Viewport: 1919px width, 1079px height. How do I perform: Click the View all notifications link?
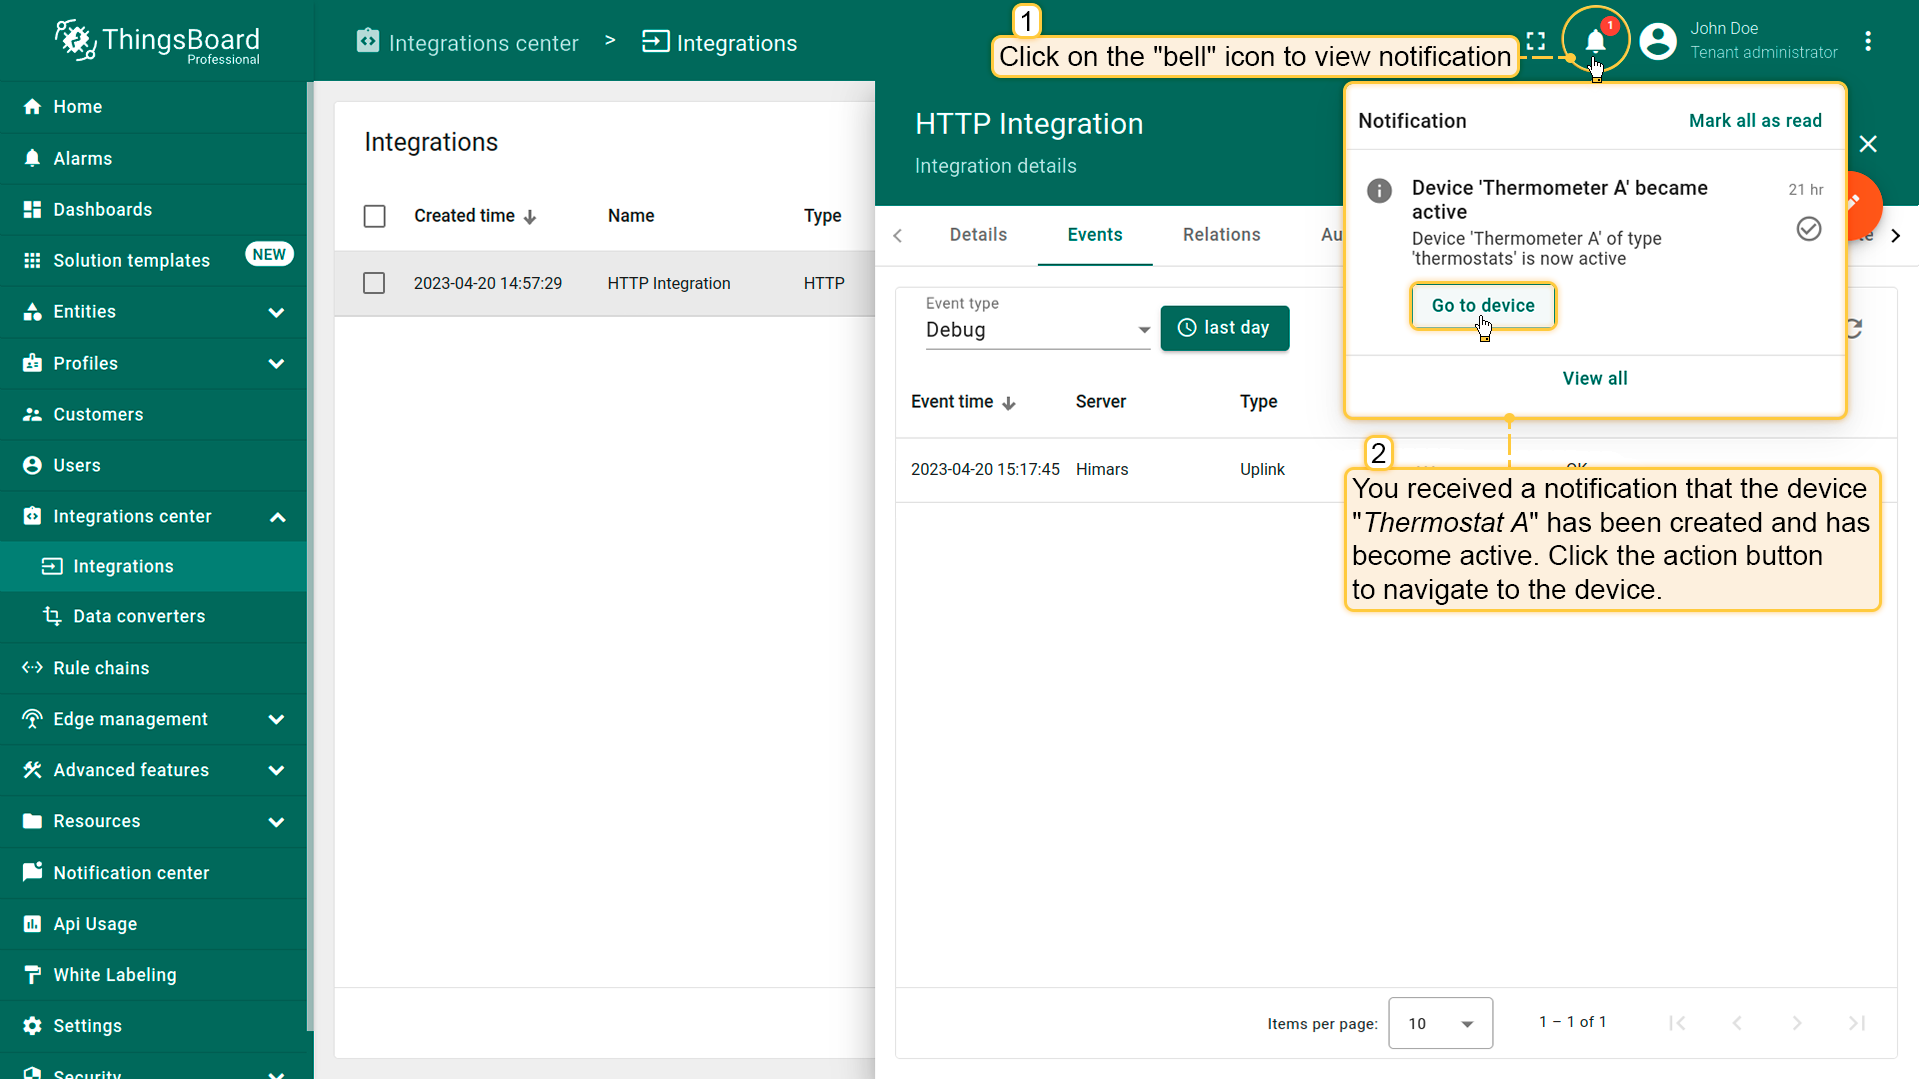pyautogui.click(x=1594, y=379)
